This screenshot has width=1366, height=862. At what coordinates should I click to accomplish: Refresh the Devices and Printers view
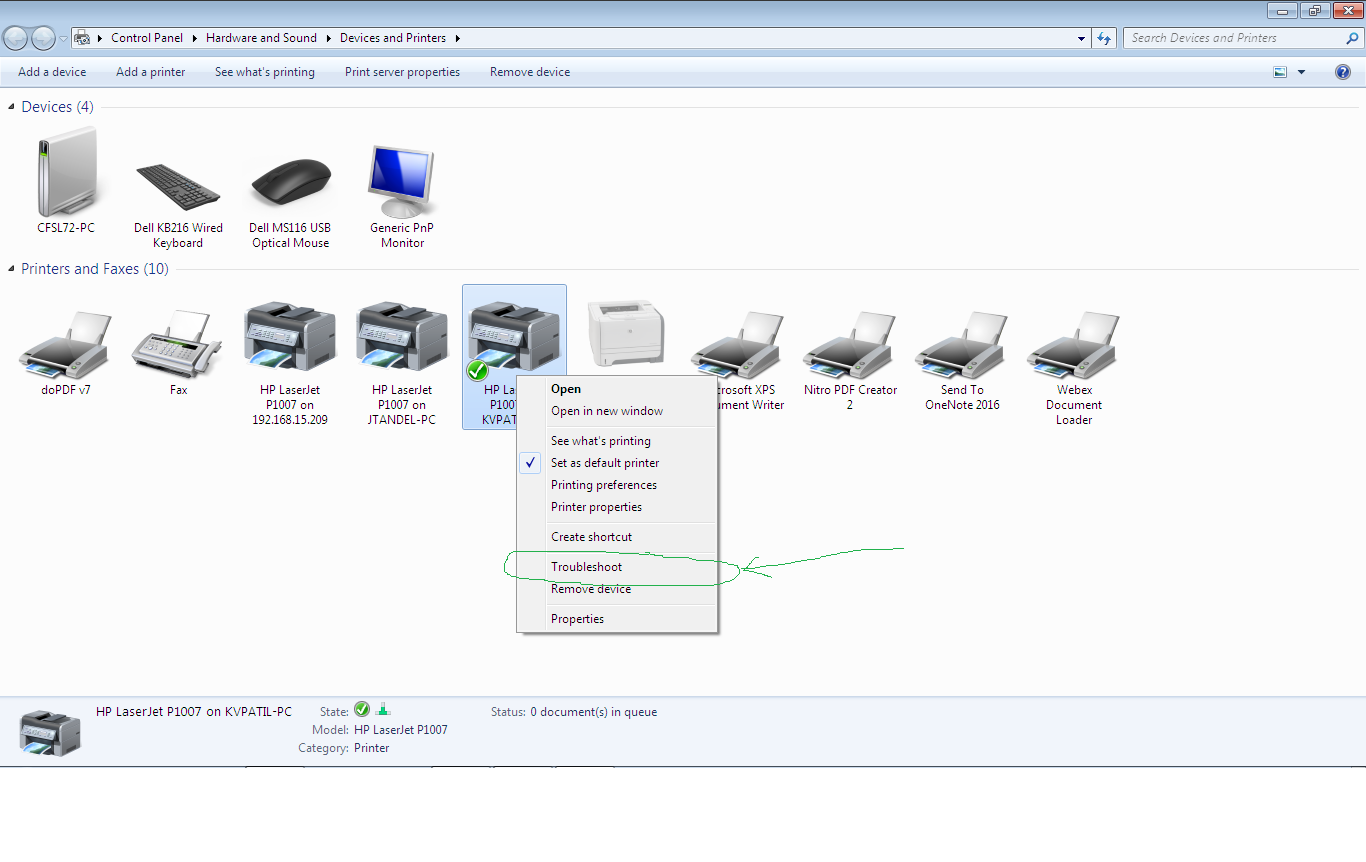(1104, 38)
